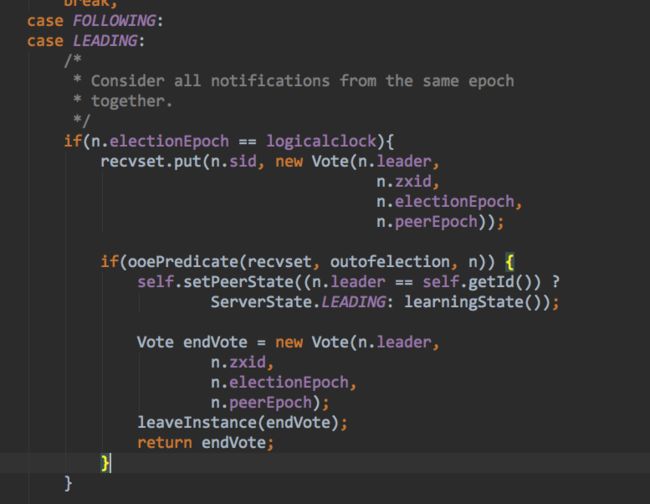The height and width of the screenshot is (504, 650).
Task: Click 'n.peerEpoch));' ending the recvset.put call
Action: [x=440, y=222]
